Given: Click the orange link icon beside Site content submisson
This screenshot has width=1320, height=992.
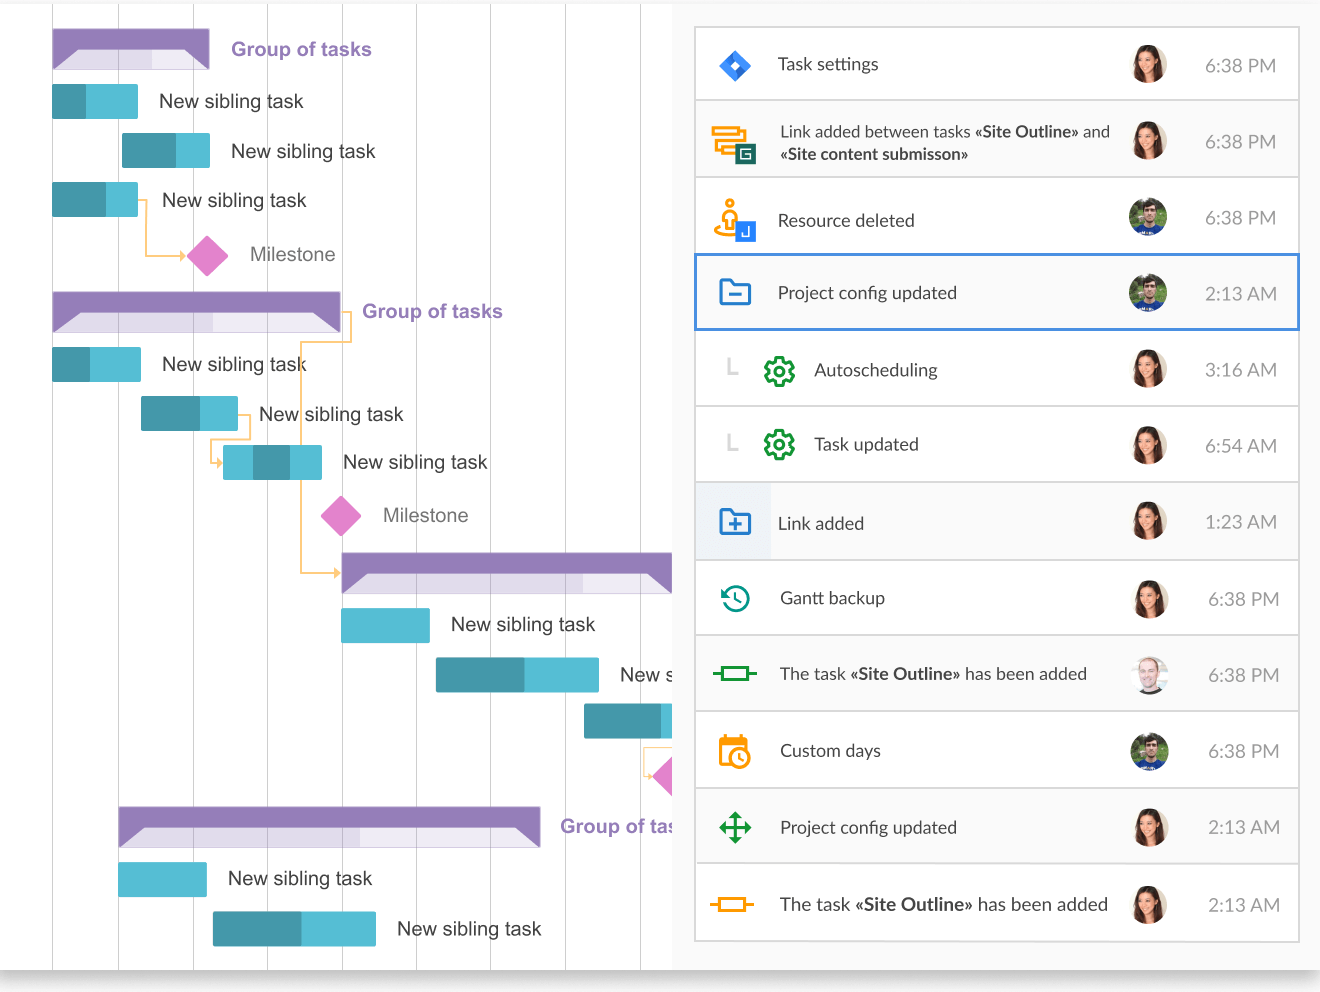Looking at the screenshot, I should [734, 144].
